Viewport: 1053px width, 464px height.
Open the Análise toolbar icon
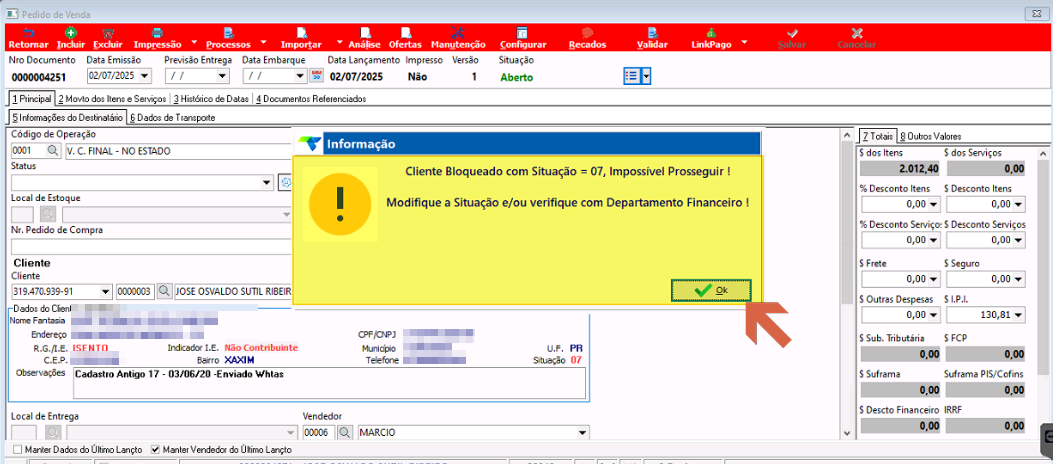coord(365,33)
